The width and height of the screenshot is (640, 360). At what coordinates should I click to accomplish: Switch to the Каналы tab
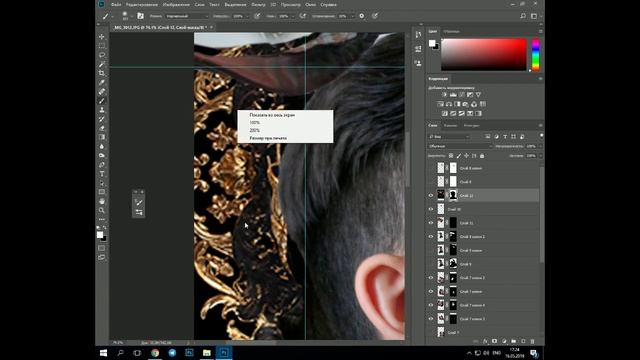coord(450,126)
